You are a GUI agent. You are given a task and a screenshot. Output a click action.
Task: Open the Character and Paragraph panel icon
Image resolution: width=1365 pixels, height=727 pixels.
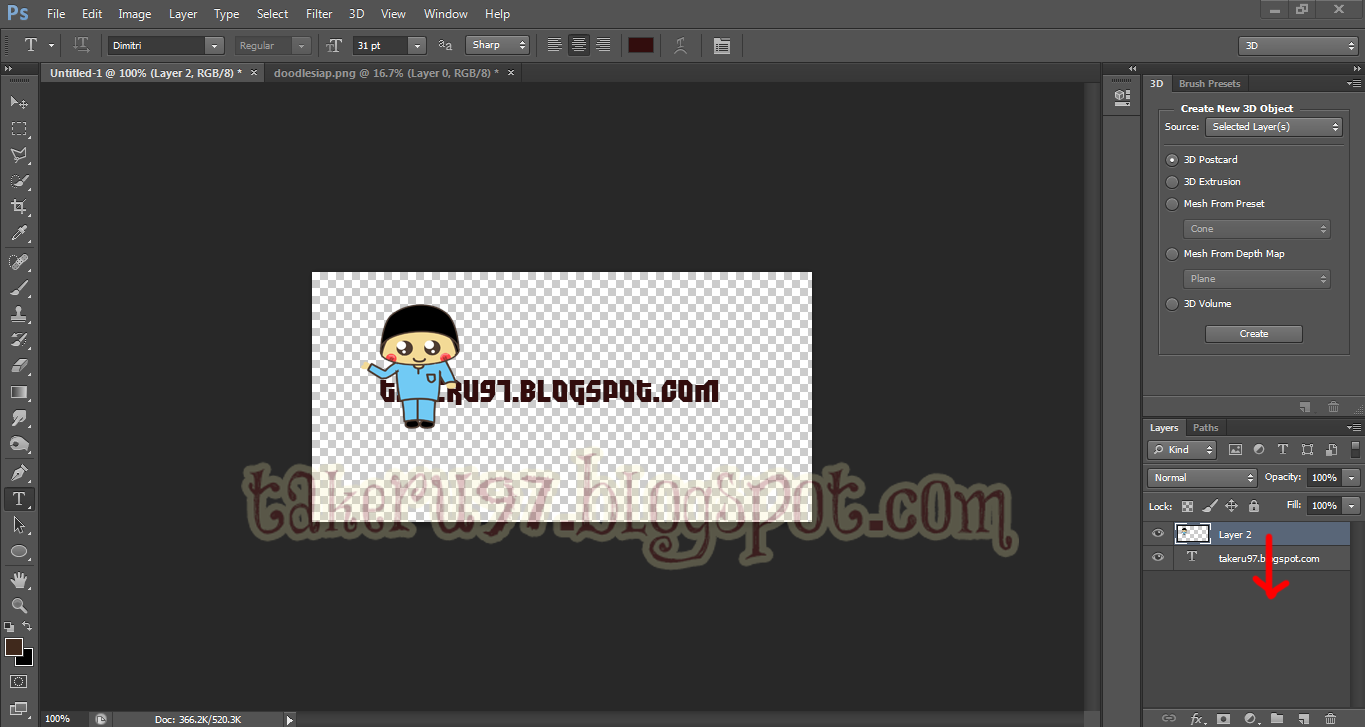click(722, 45)
